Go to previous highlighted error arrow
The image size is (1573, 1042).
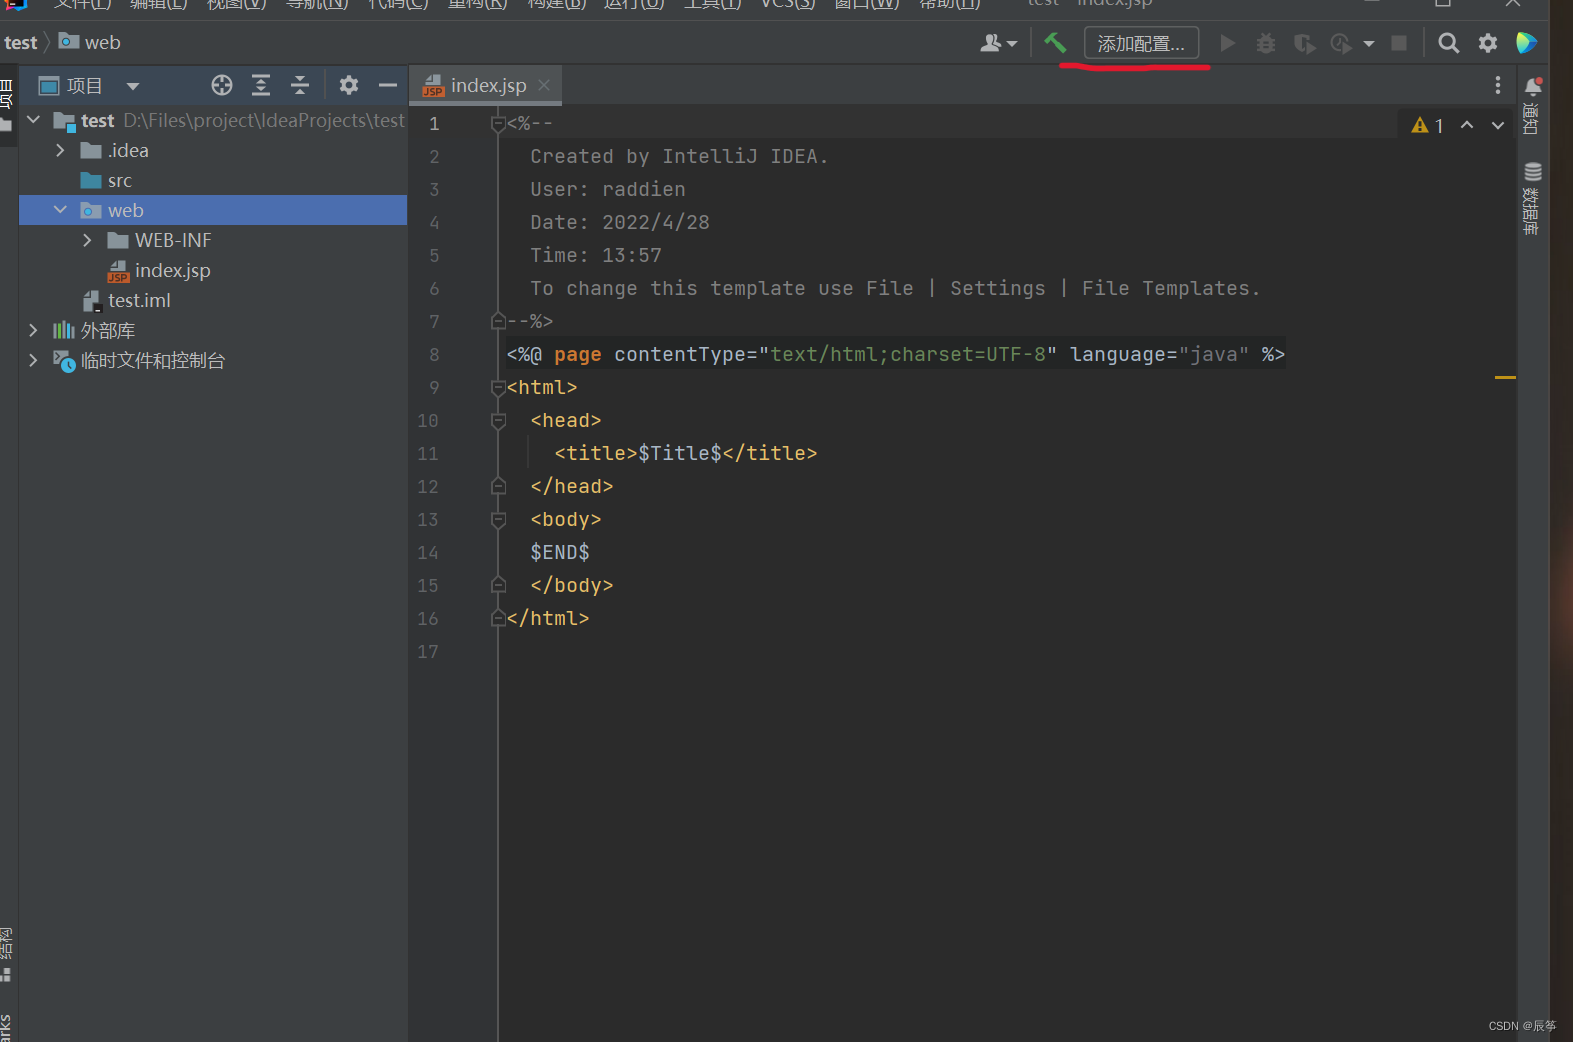click(1467, 125)
